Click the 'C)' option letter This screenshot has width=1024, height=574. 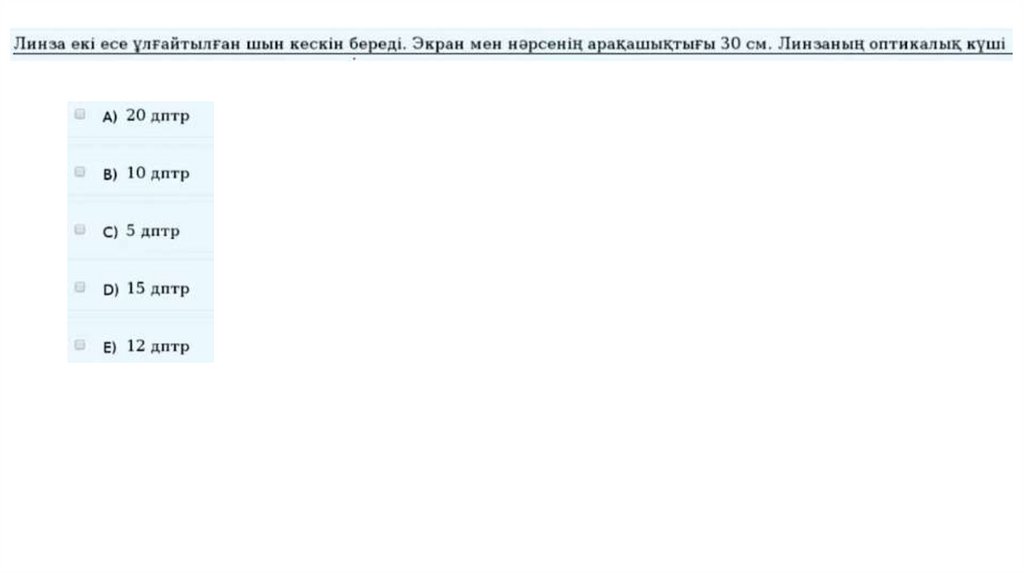[x=110, y=232]
